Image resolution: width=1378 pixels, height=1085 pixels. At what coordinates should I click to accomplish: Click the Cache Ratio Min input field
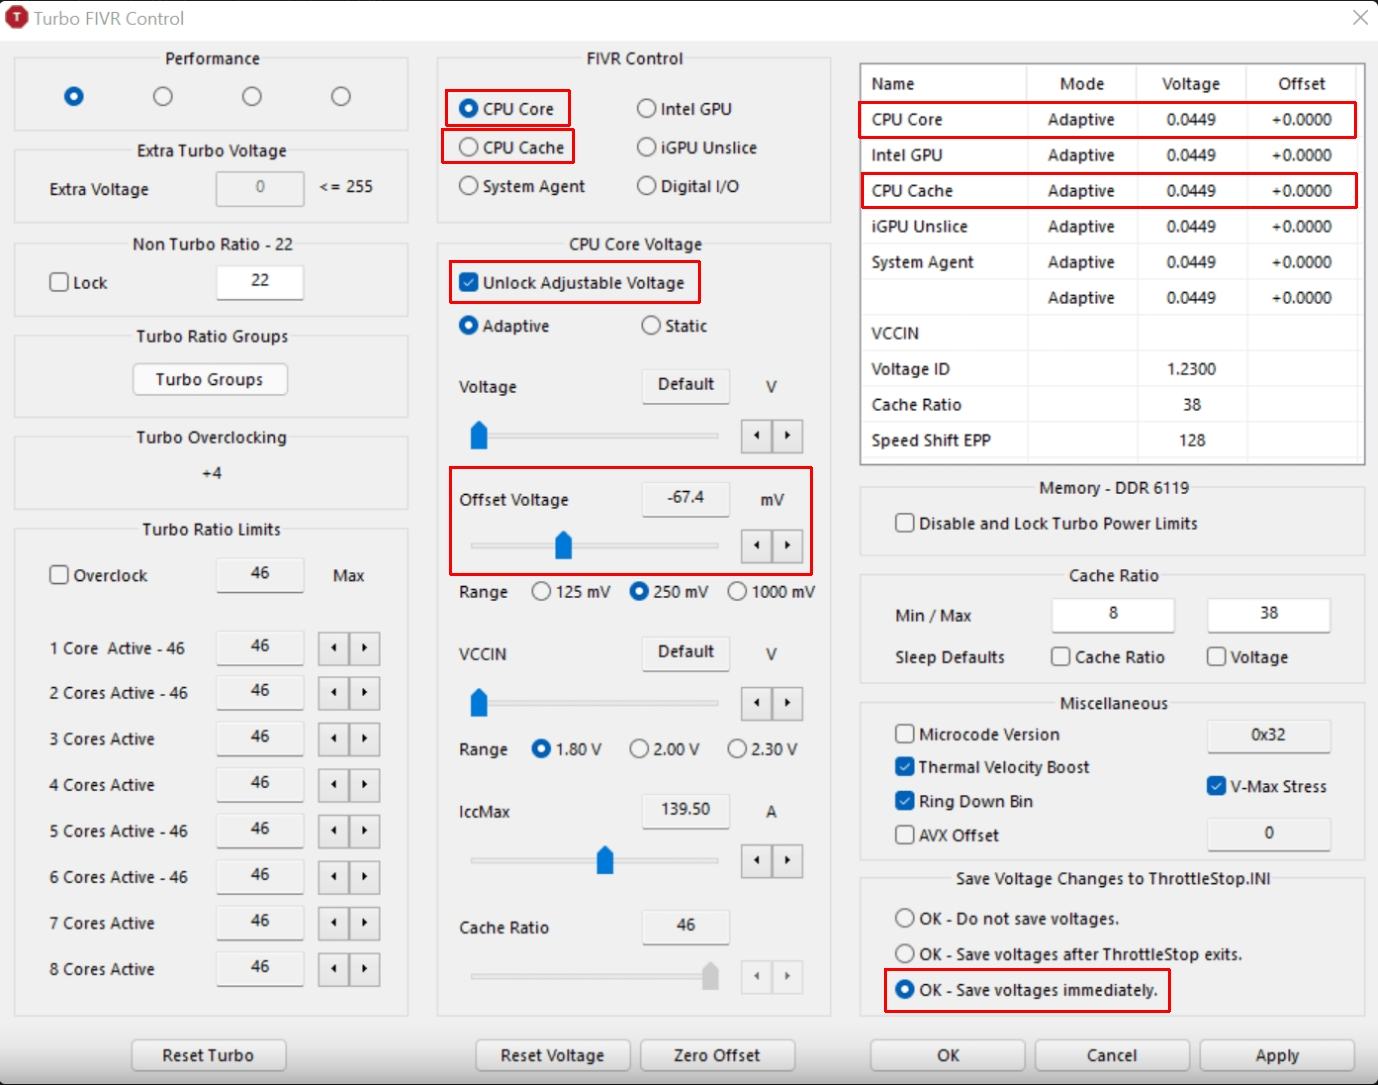1113,614
